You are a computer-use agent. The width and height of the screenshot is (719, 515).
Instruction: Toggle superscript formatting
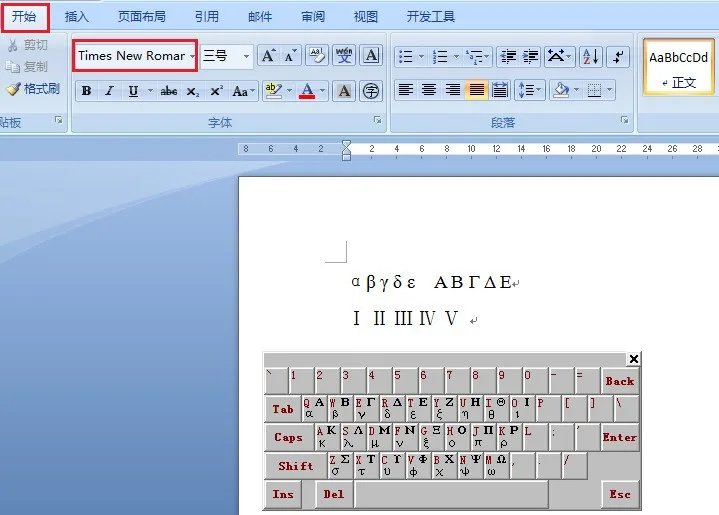(216, 91)
